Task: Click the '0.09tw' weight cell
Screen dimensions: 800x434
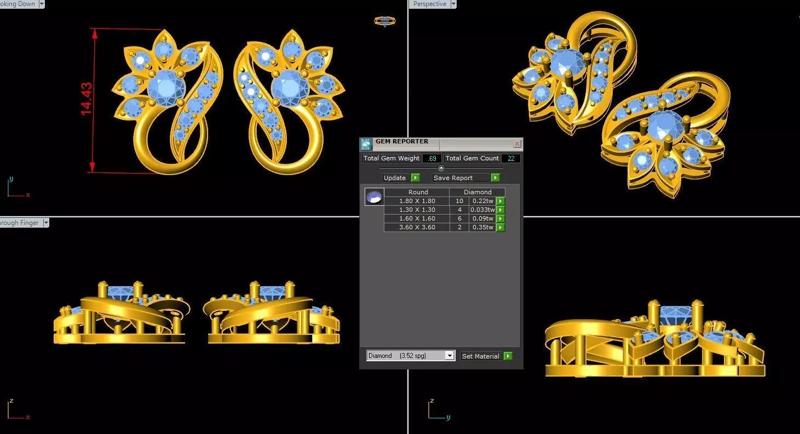Action: (x=483, y=218)
